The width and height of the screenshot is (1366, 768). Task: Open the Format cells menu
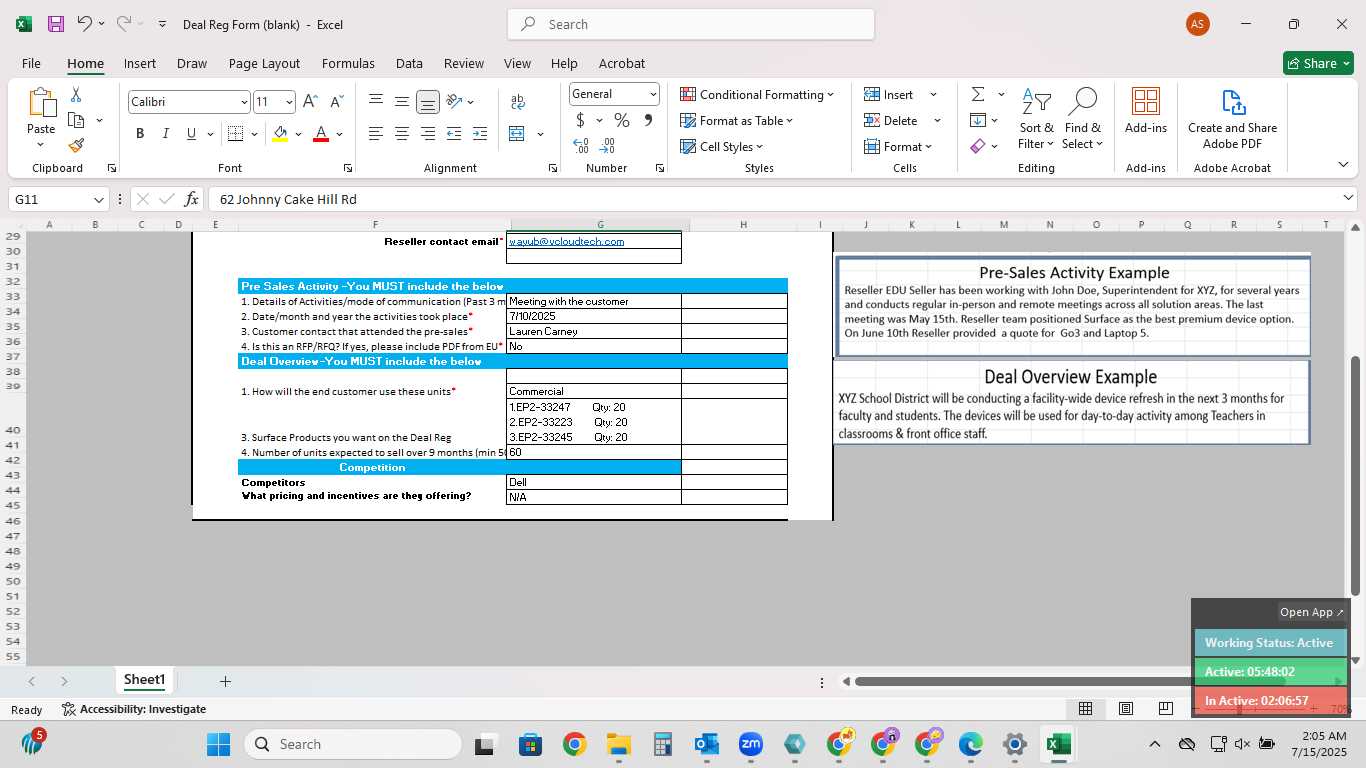pyautogui.click(x=898, y=146)
